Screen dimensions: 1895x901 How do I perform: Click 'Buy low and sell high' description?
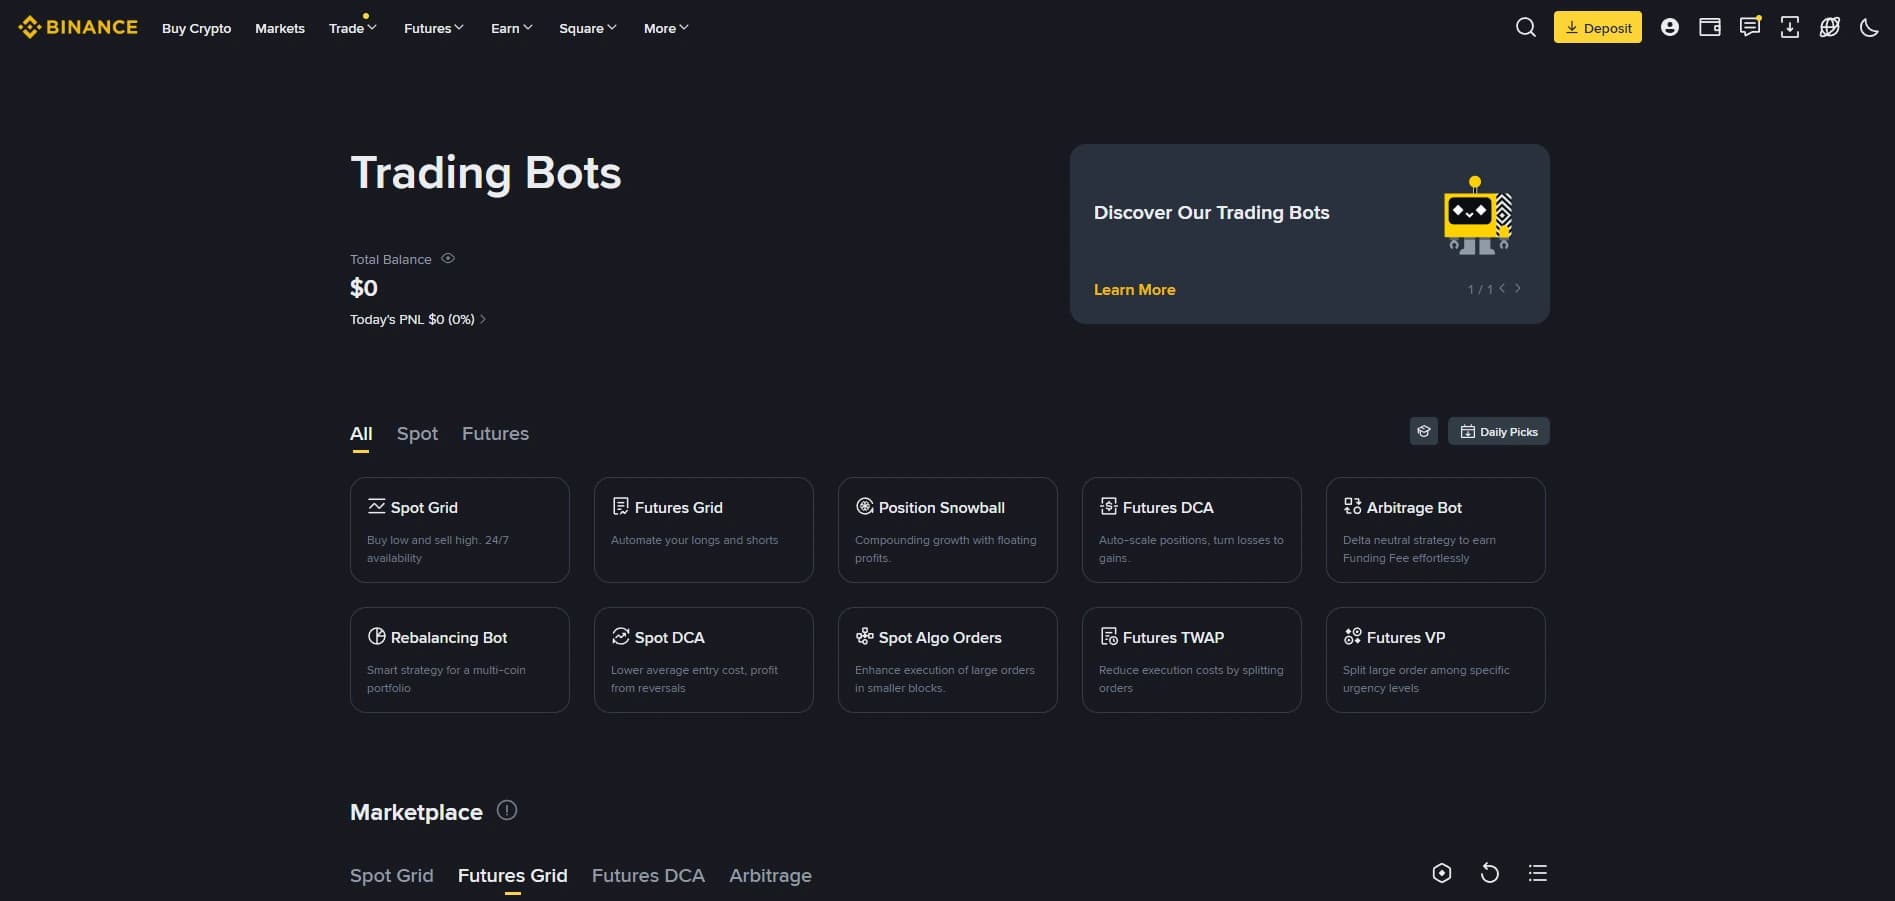click(x=438, y=549)
